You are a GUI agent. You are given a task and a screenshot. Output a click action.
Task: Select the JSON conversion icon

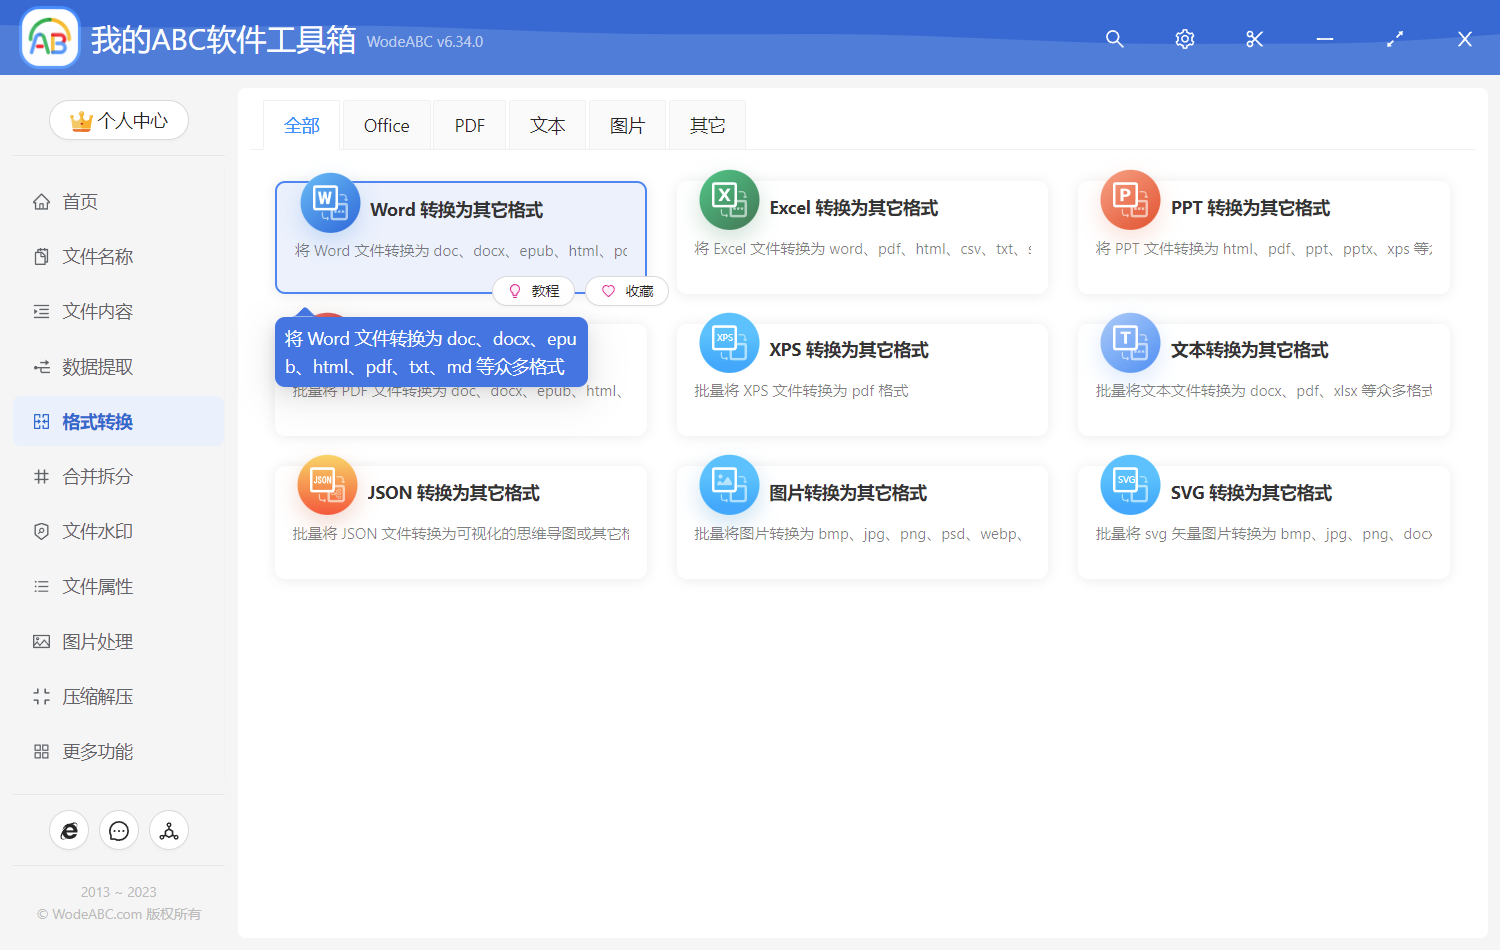pos(327,484)
